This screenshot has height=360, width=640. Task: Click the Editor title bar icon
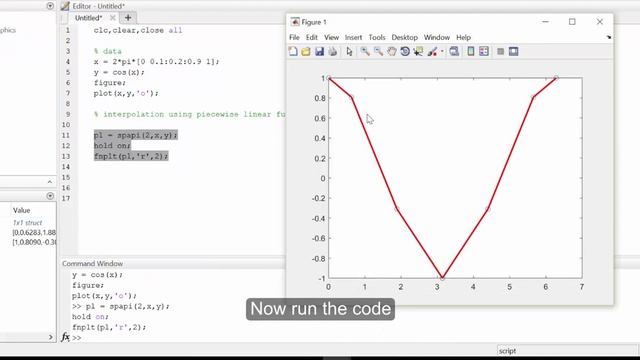point(65,6)
